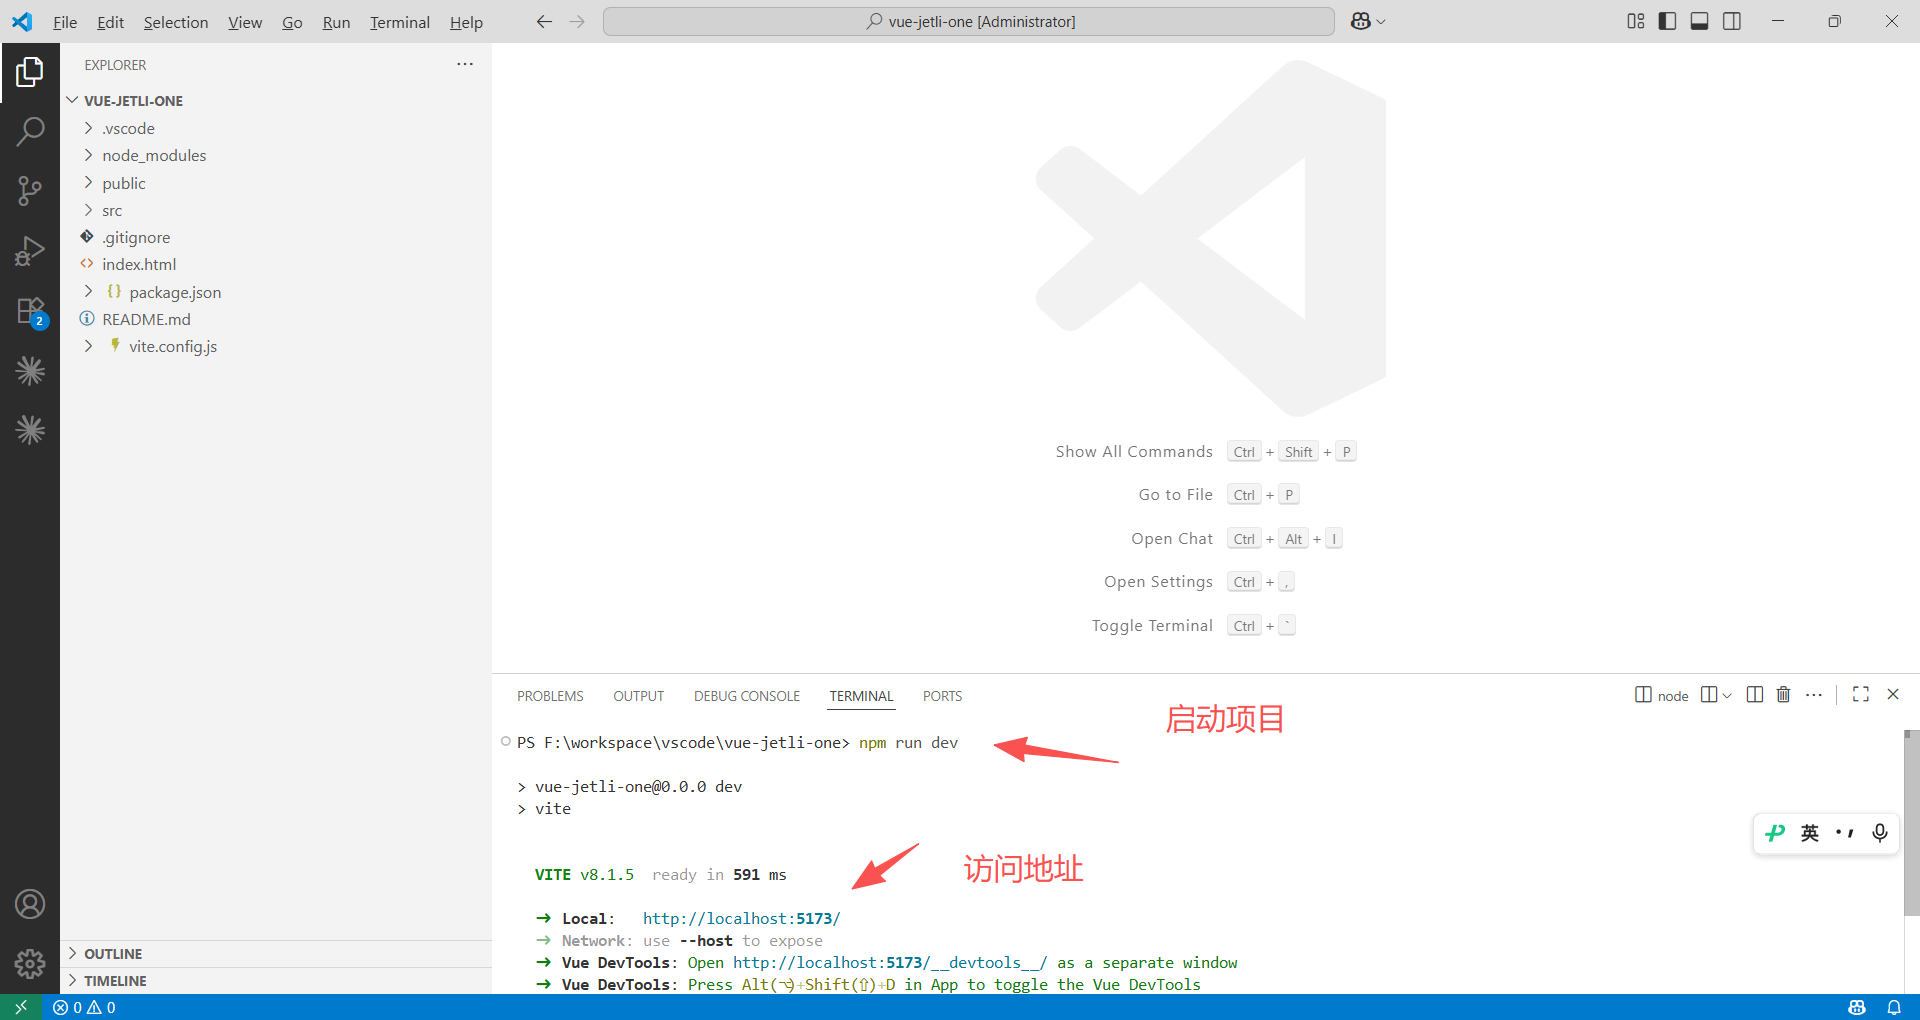Go forward with the right arrow
1920x1020 pixels.
577,21
